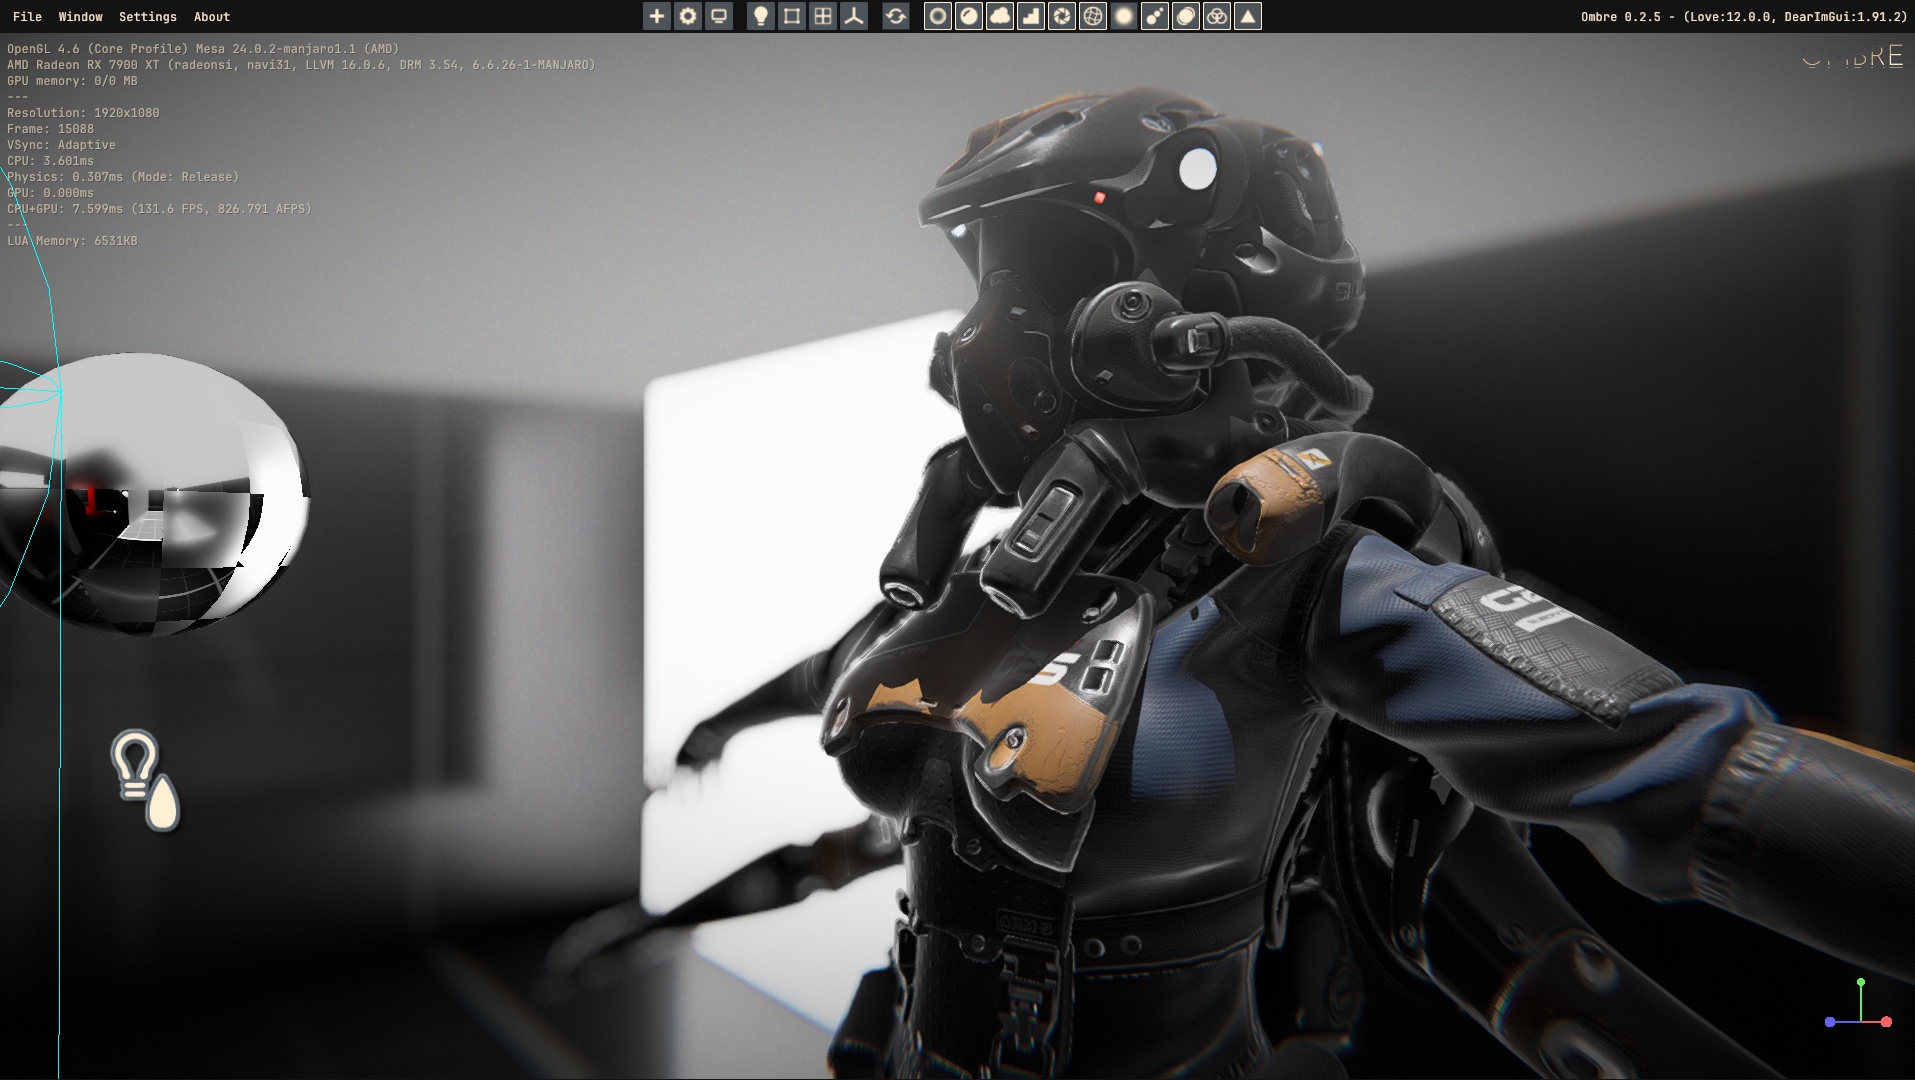Image resolution: width=1915 pixels, height=1080 pixels.
Task: Click the triangle icon in toolbar
Action: click(x=1248, y=16)
